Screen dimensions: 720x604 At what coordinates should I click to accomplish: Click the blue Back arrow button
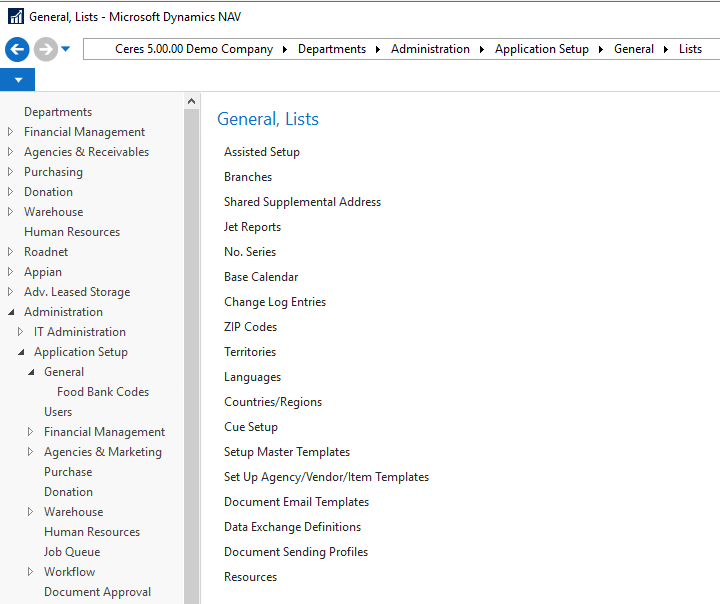tap(17, 49)
